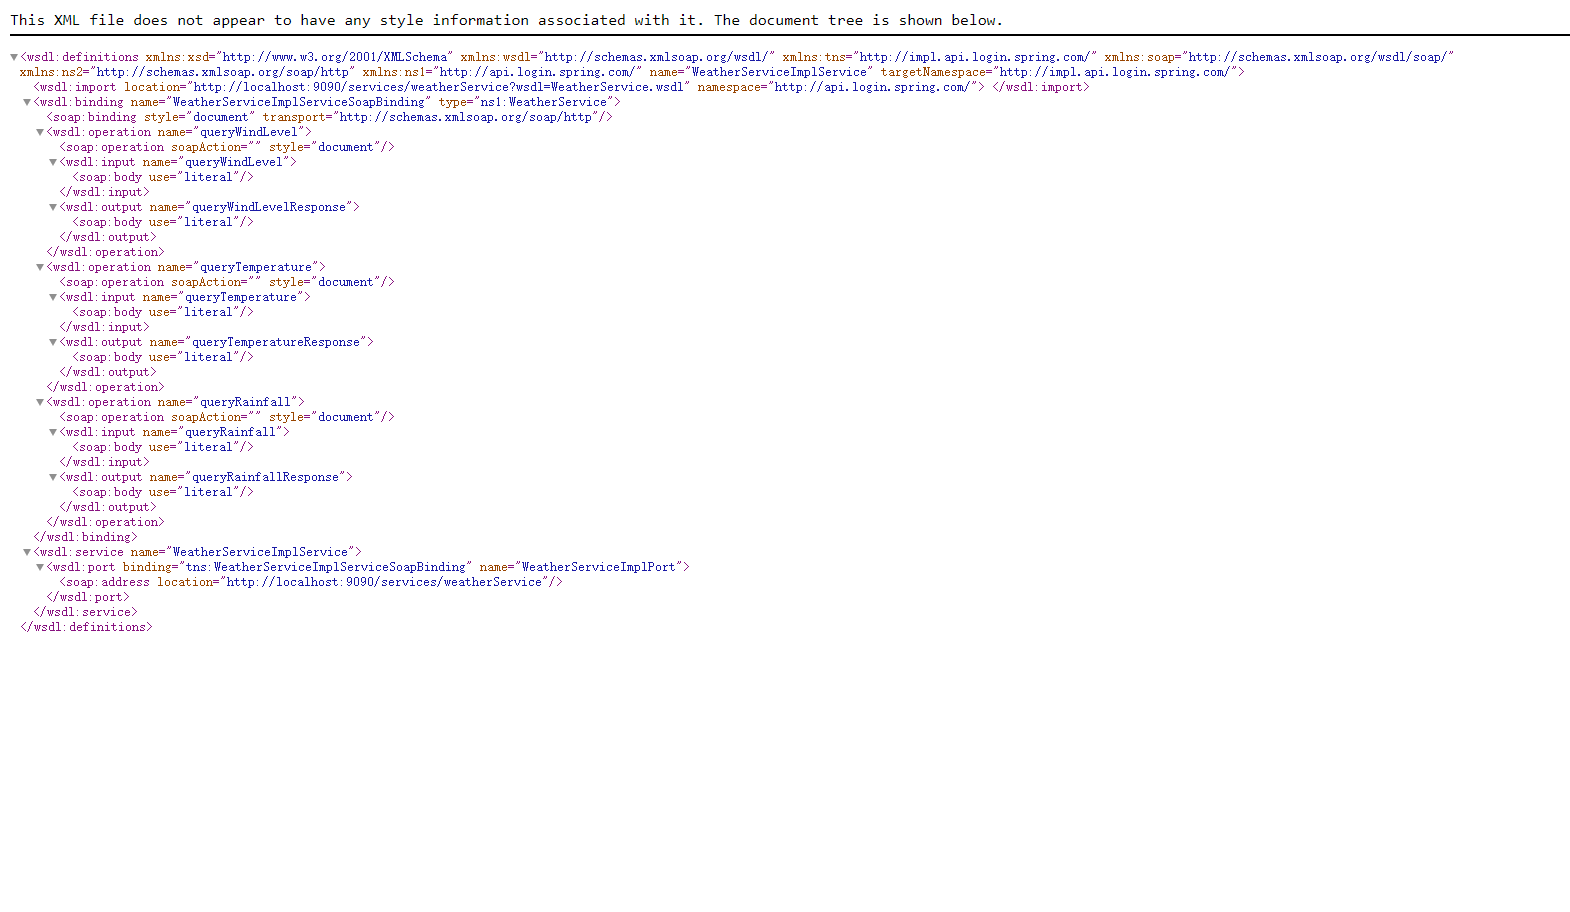The height and width of the screenshot is (912, 1570).
Task: Click the xmlns:soap wsdl/soap URL value
Action: pos(1318,57)
